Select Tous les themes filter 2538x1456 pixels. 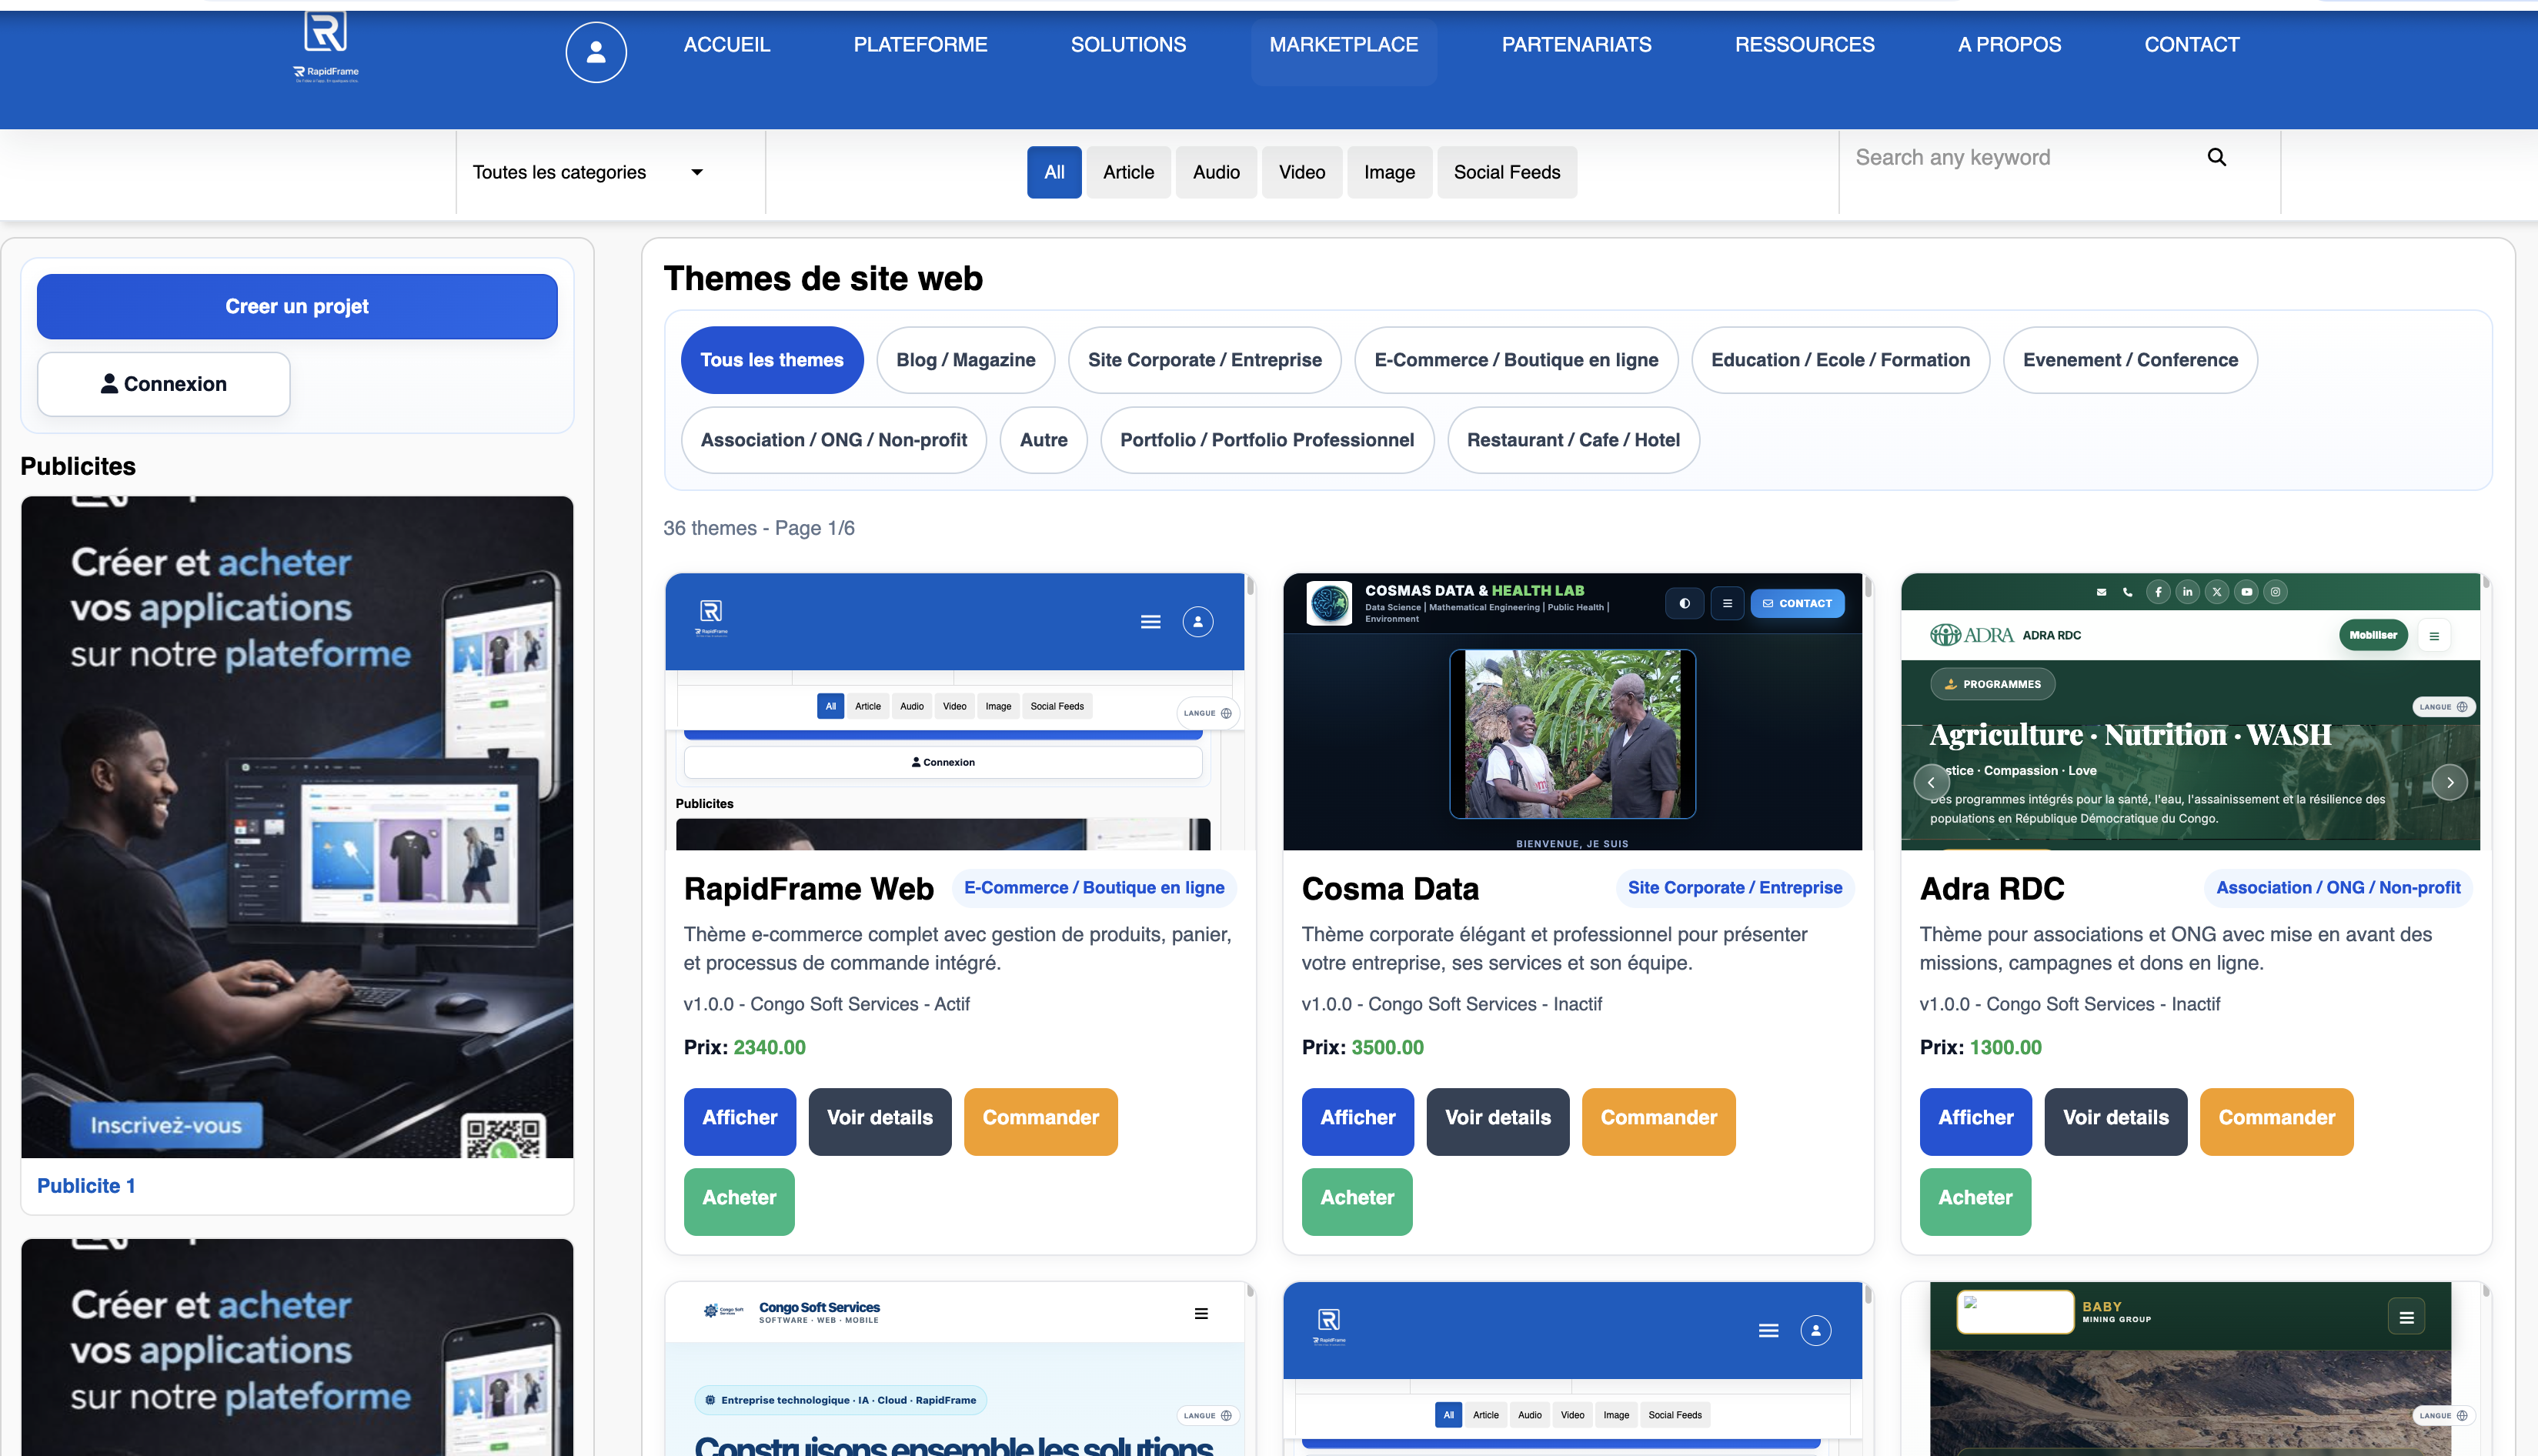point(772,360)
